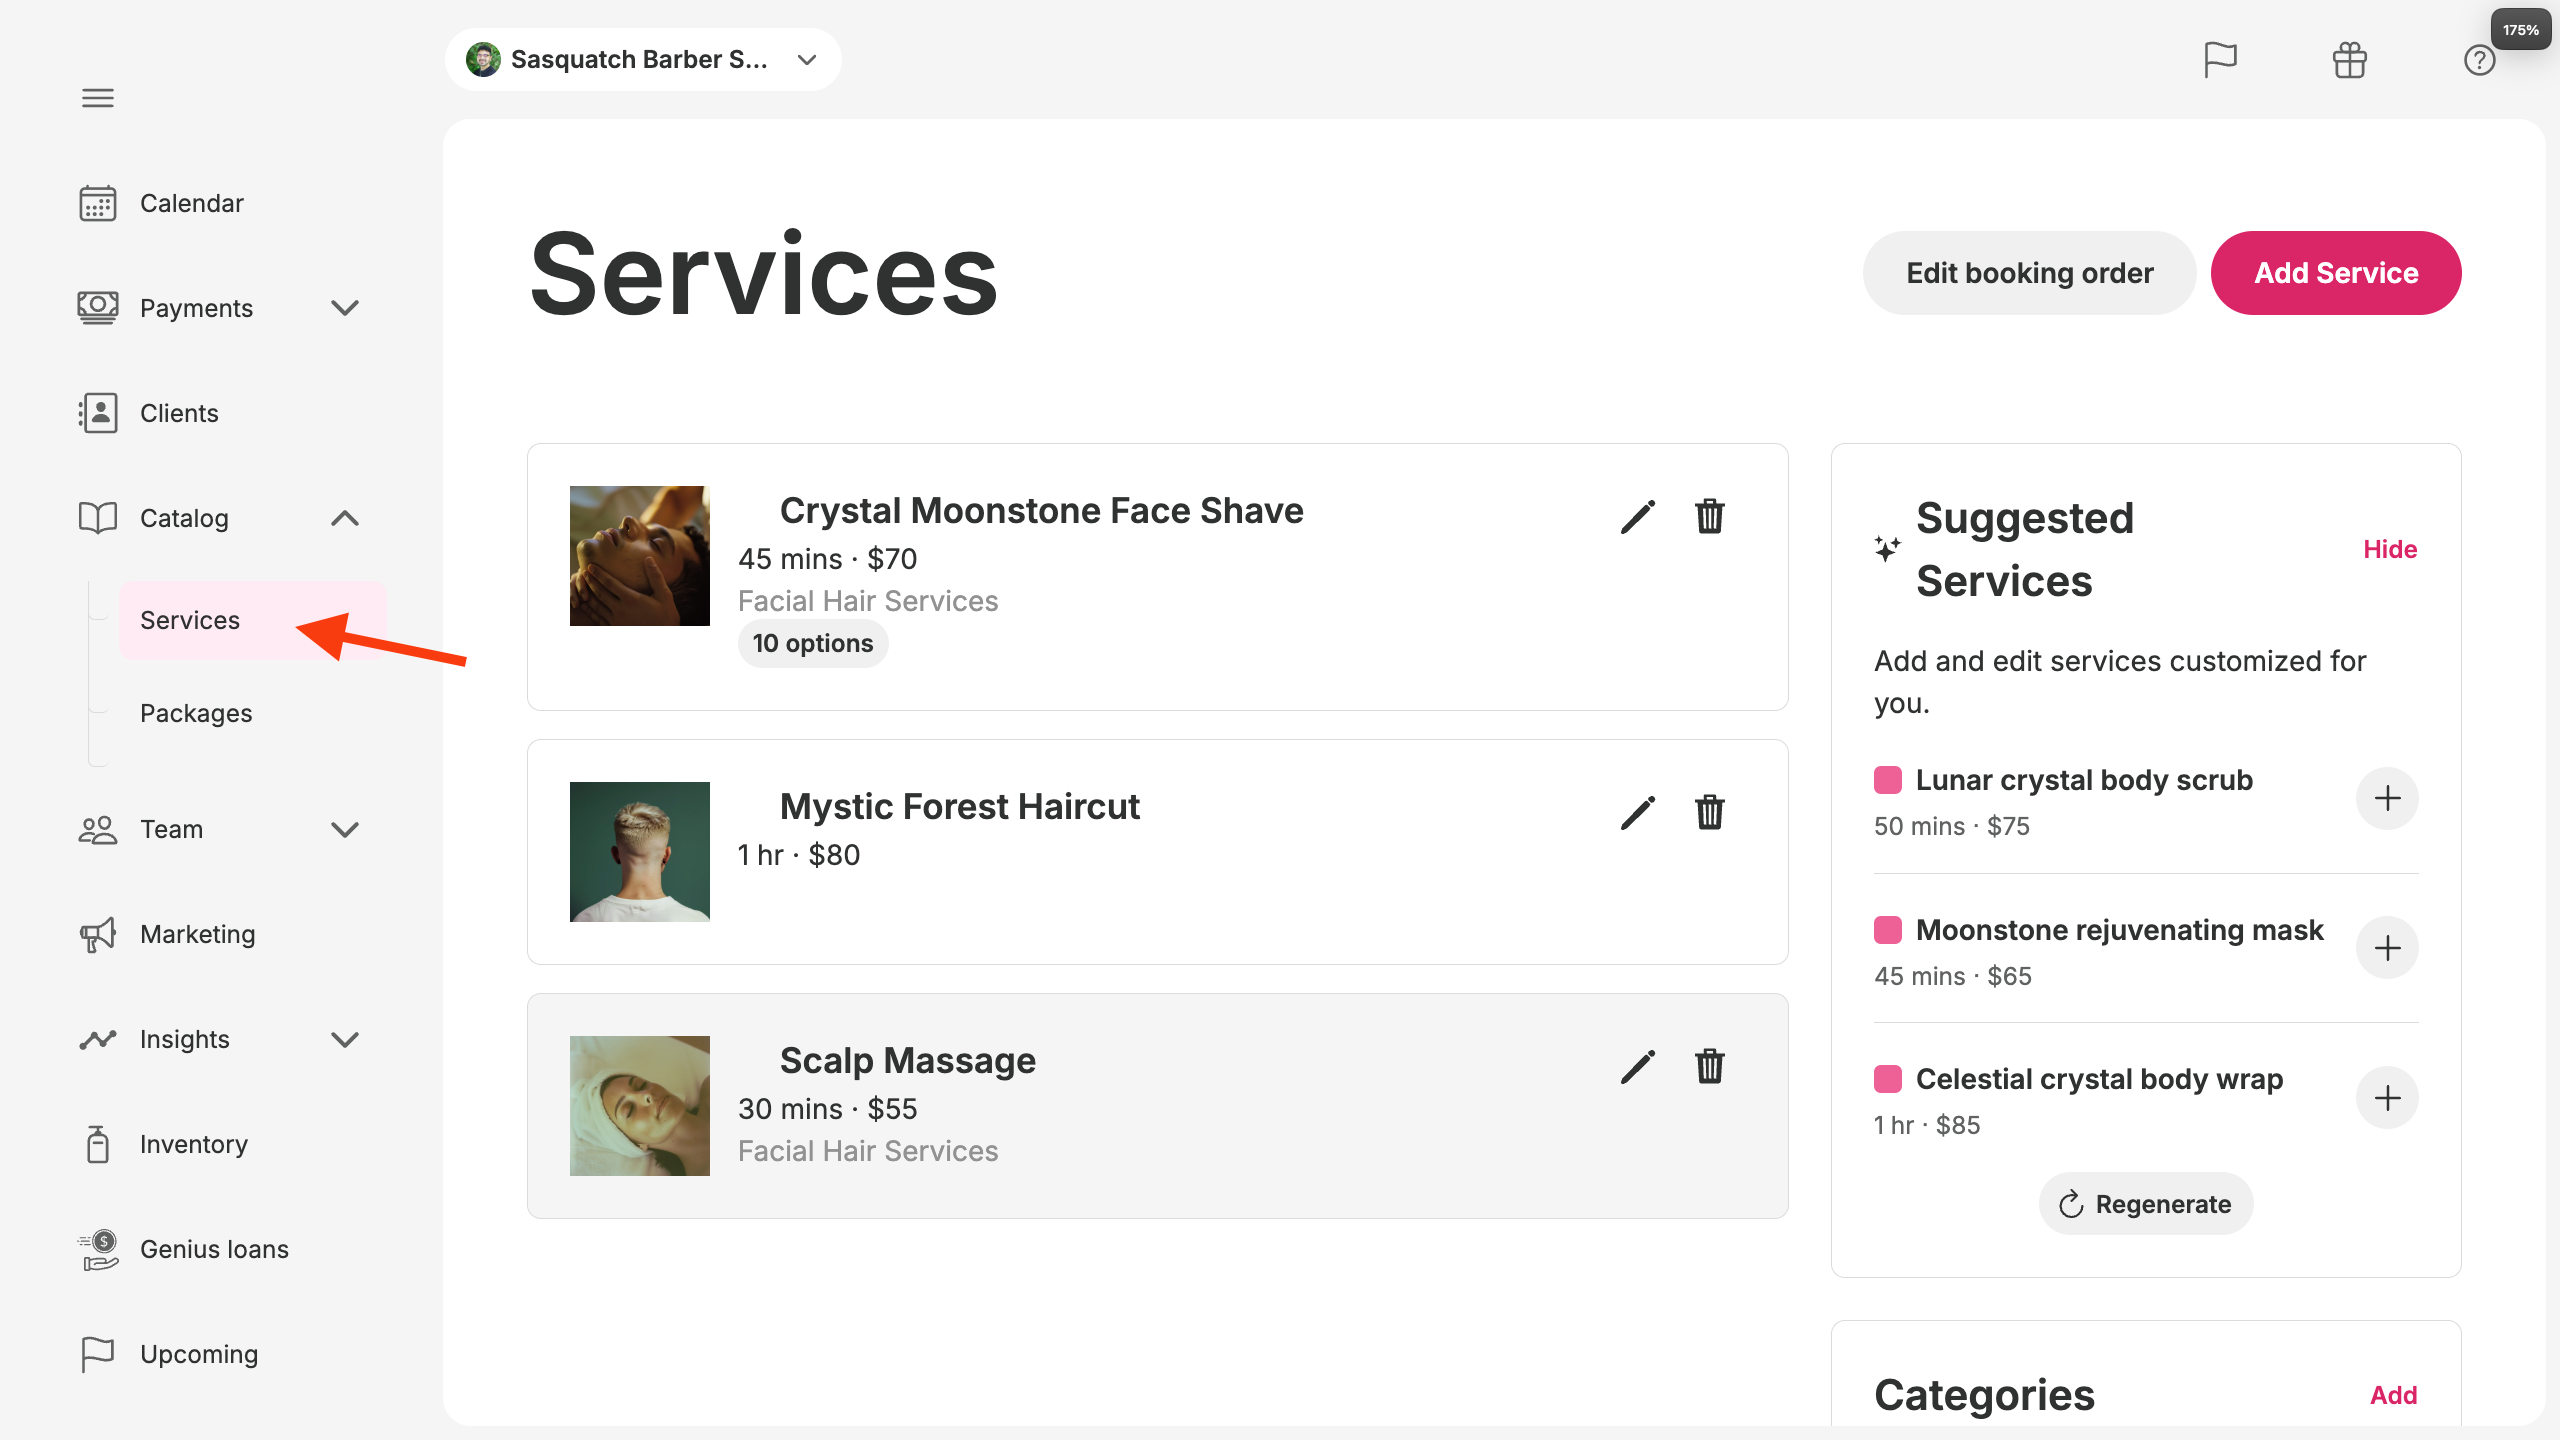Click the Scalp Massage thumbnail
Viewport: 2560px width, 1440px height.
(640, 1106)
